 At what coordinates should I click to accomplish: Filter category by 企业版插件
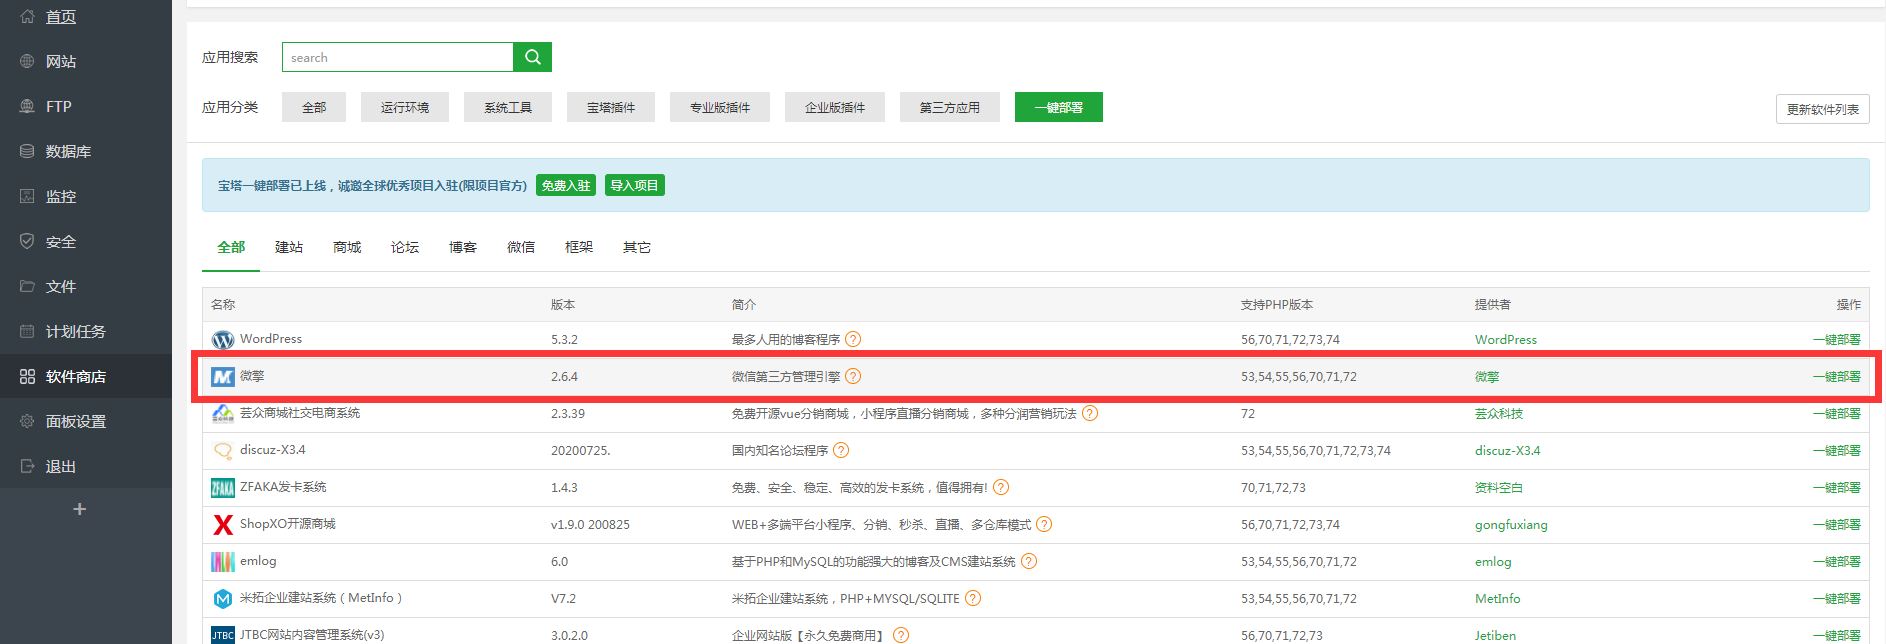(835, 107)
